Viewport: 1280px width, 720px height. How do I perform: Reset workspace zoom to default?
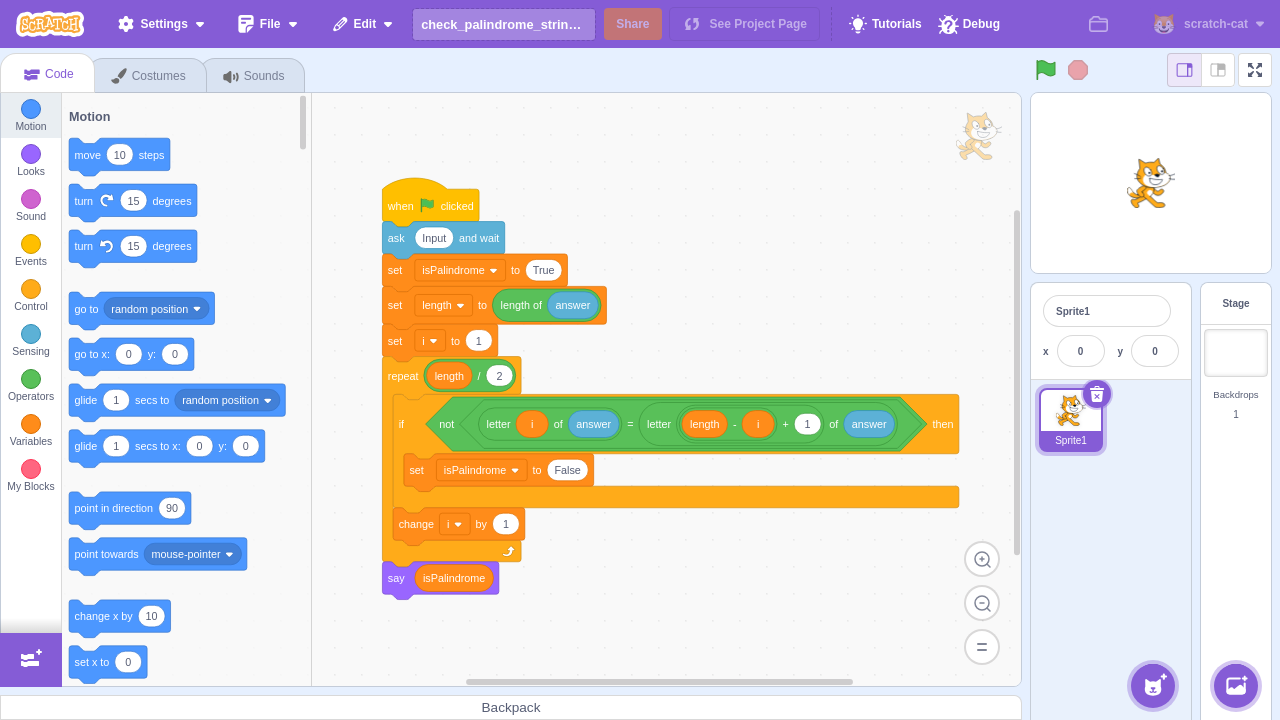[982, 647]
